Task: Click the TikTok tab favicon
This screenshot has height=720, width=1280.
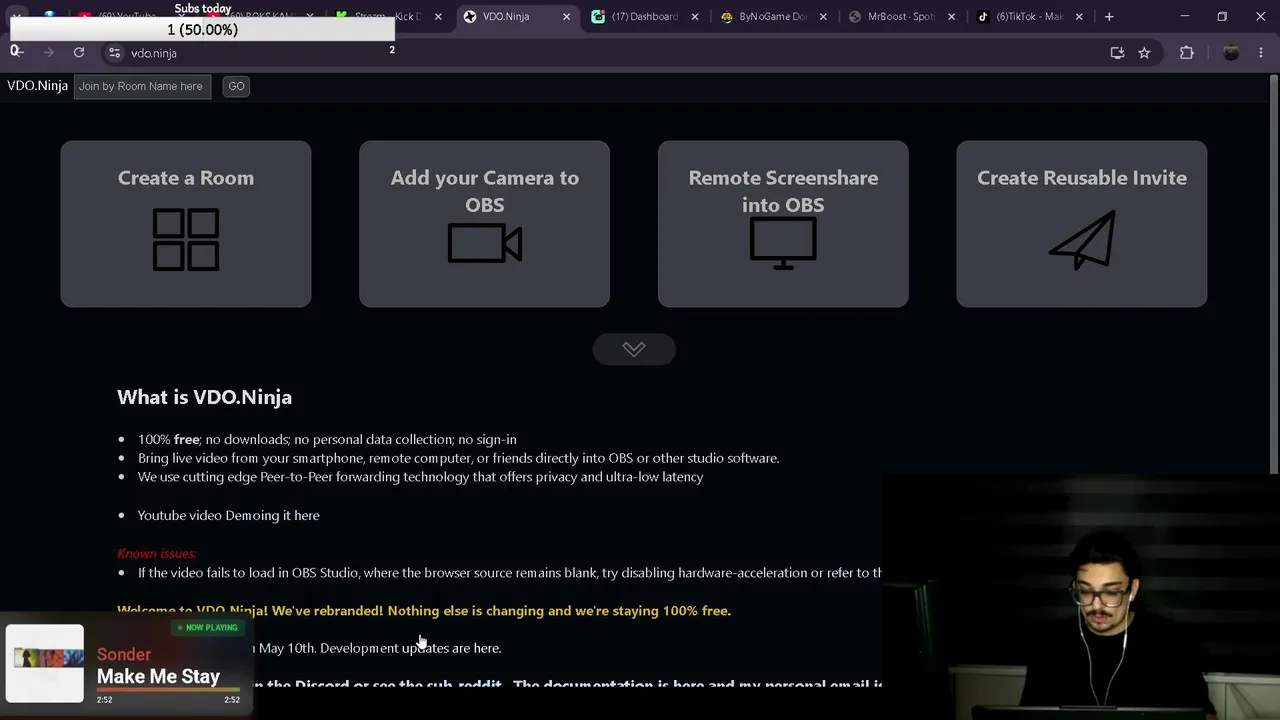Action: 983,17
